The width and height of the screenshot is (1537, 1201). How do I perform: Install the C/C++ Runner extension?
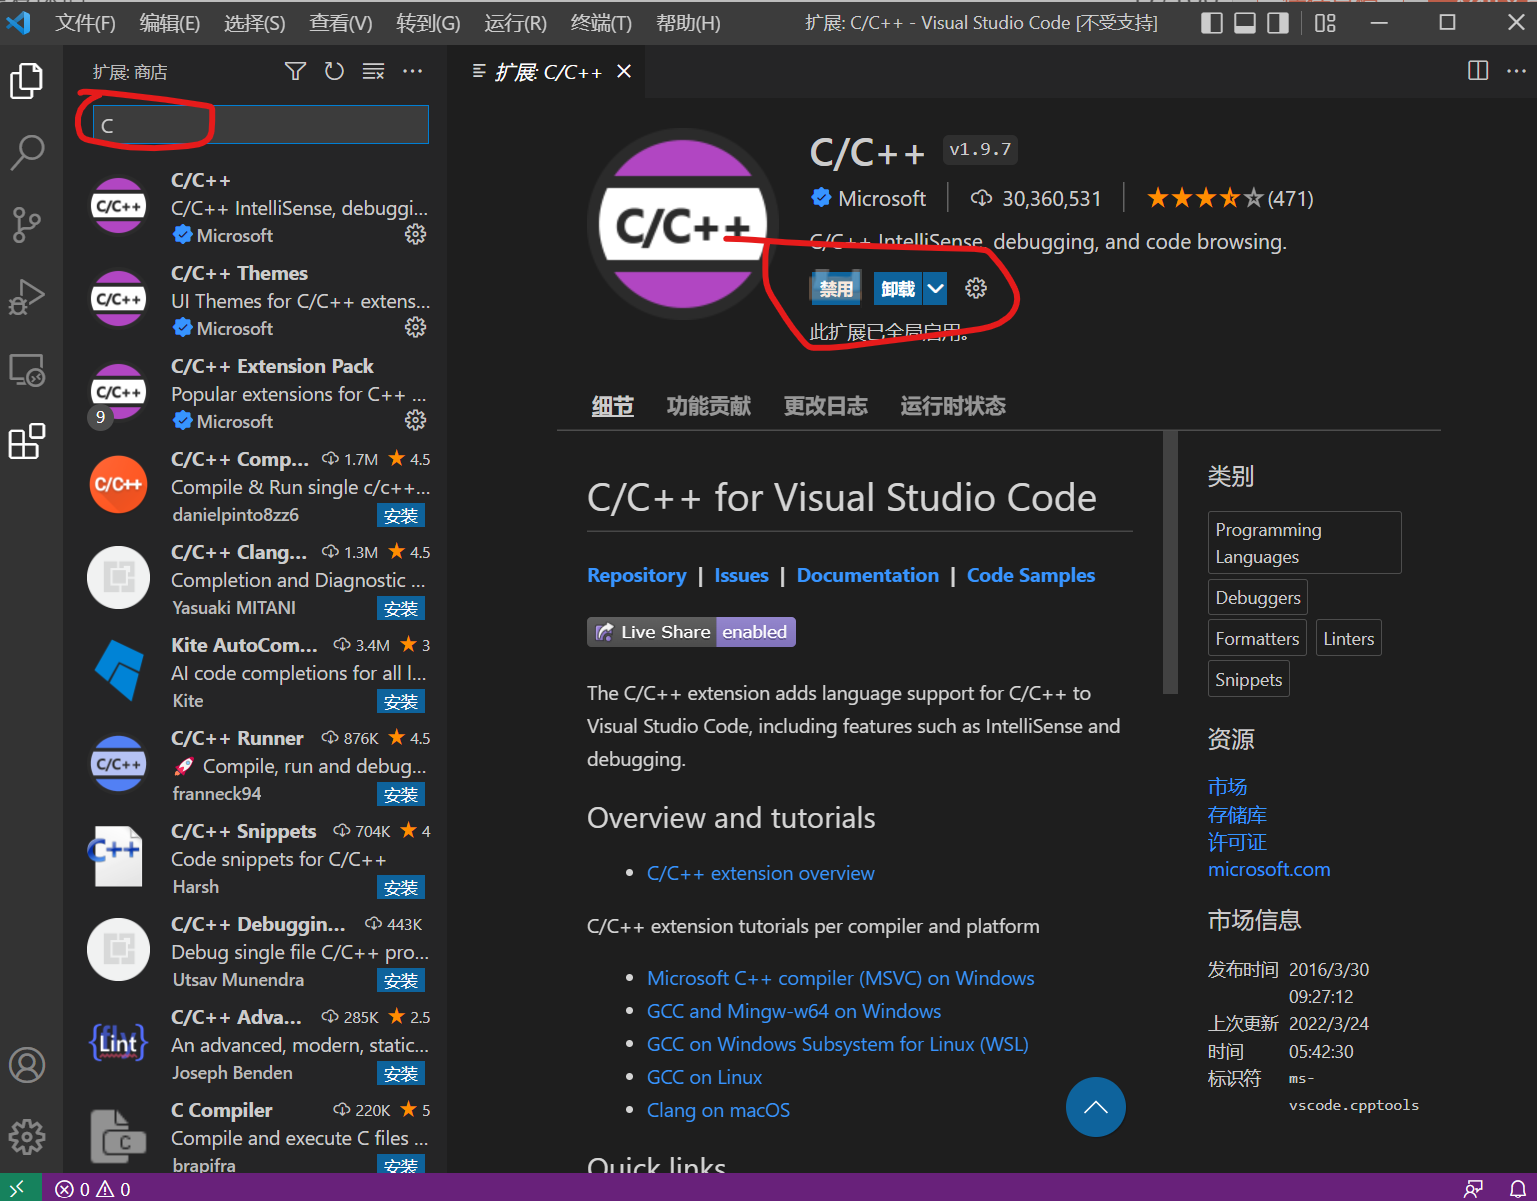tap(401, 795)
